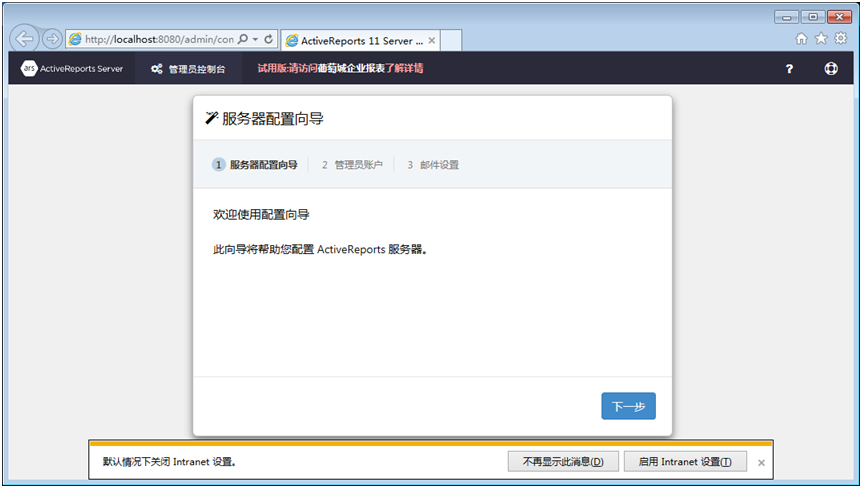Open 管理员控制台 menu item
862x488 pixels.
coord(188,69)
